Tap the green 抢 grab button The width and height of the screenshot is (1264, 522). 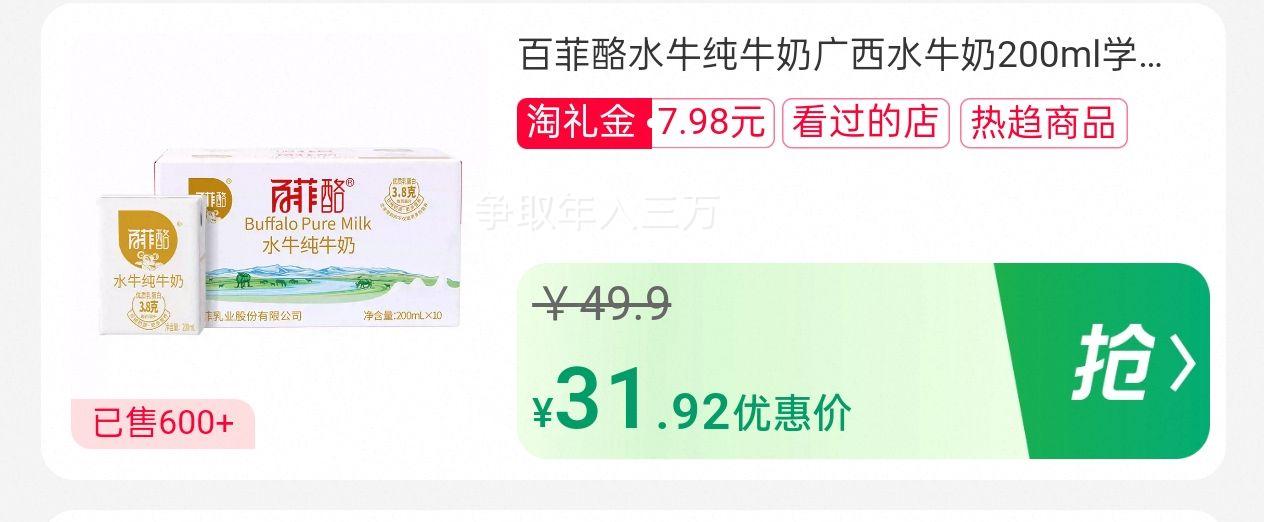click(1110, 361)
